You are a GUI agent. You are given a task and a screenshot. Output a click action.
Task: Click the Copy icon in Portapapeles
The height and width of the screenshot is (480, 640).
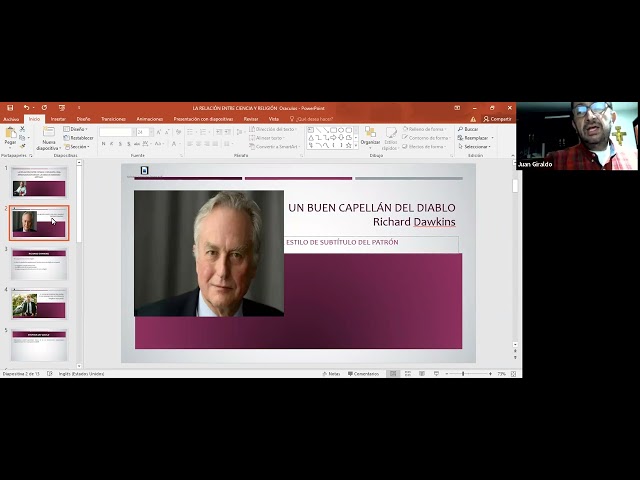(22, 138)
